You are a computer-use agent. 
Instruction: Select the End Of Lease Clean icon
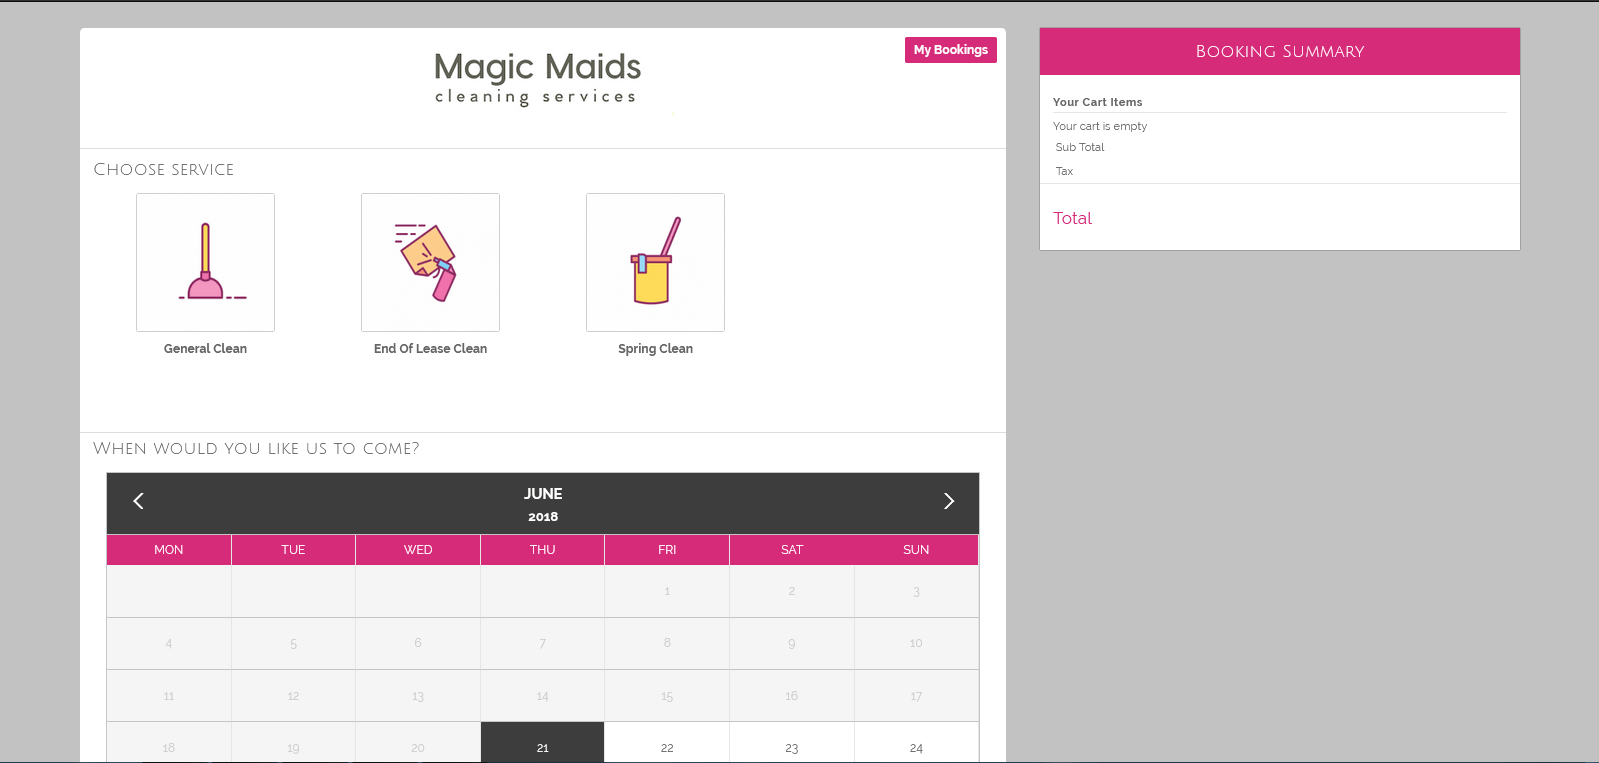tap(430, 262)
